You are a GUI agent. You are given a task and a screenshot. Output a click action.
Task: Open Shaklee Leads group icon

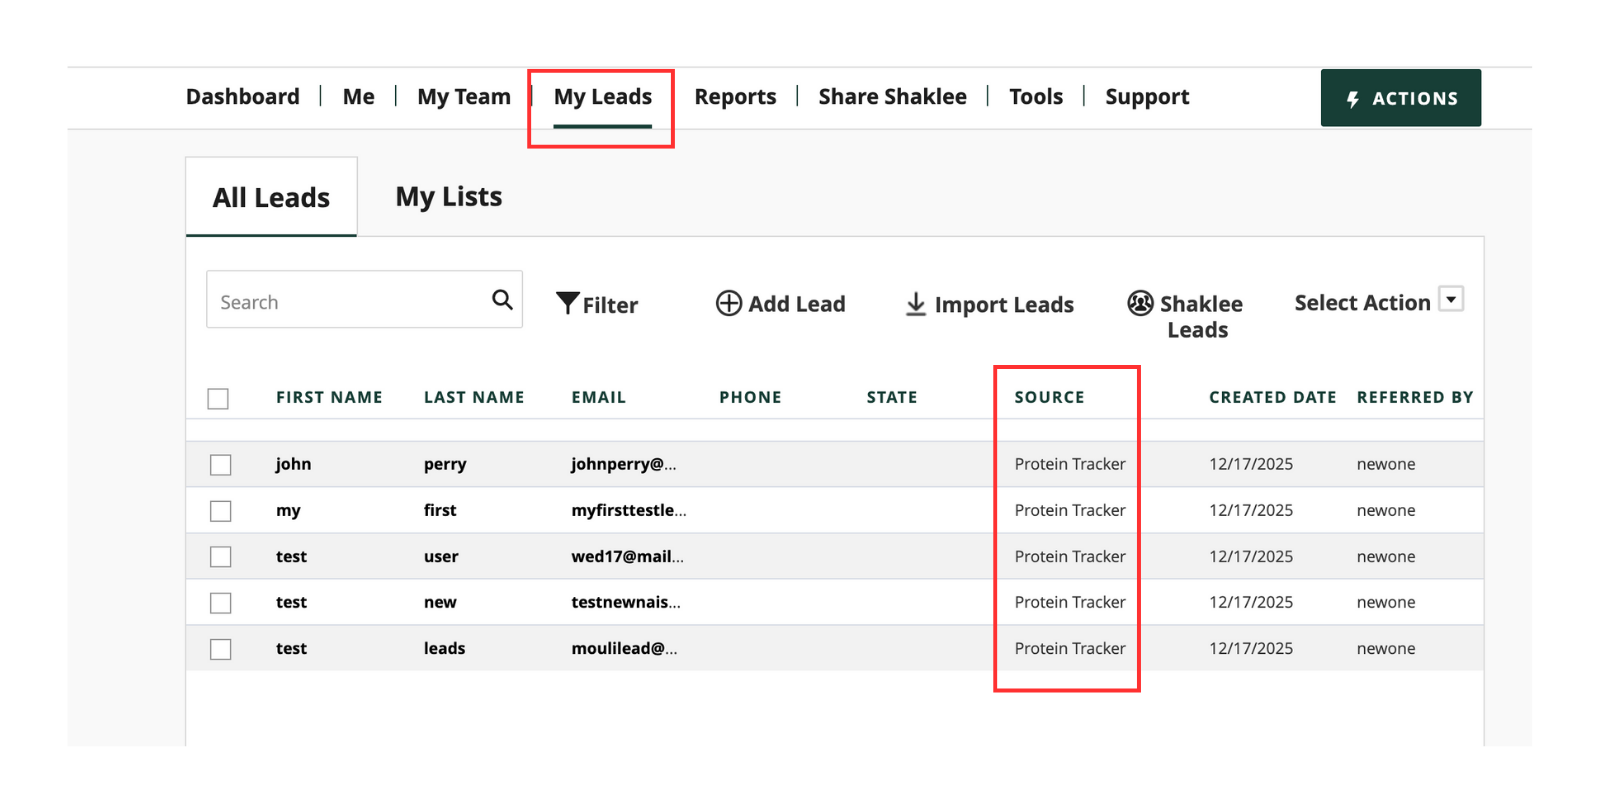(x=1140, y=303)
